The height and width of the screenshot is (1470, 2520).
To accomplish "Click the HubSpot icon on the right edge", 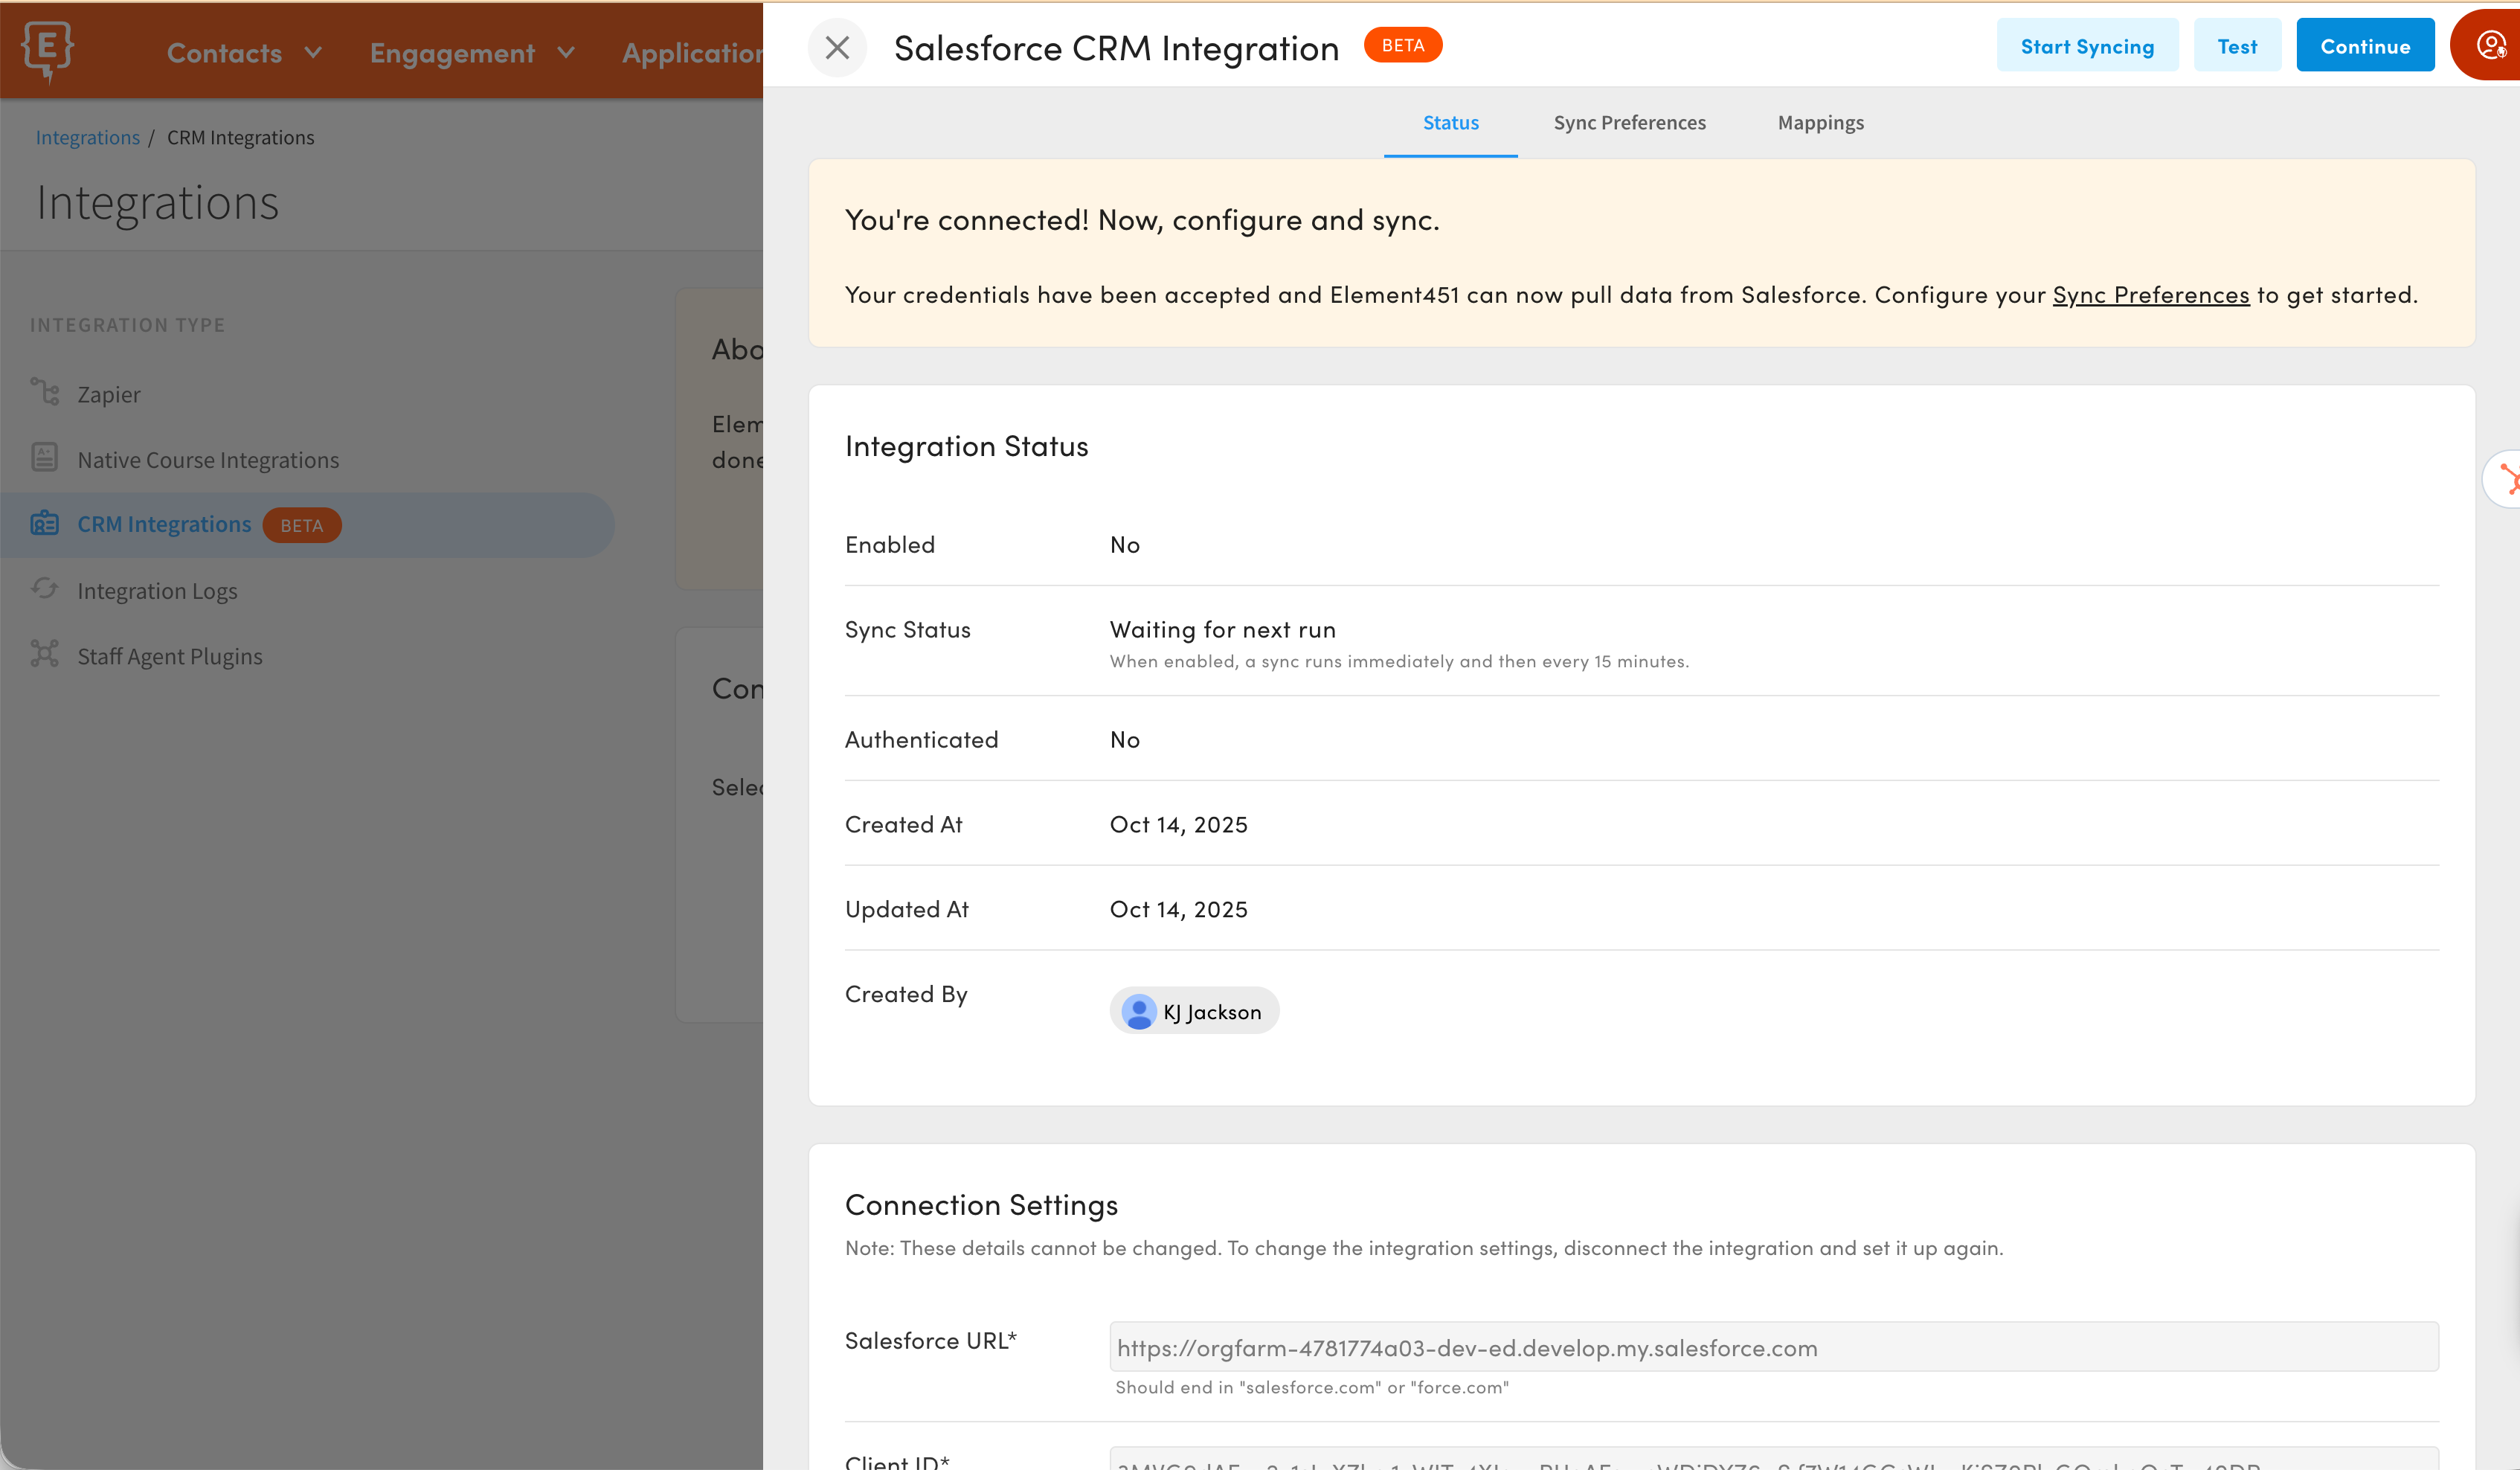I will 2509,478.
